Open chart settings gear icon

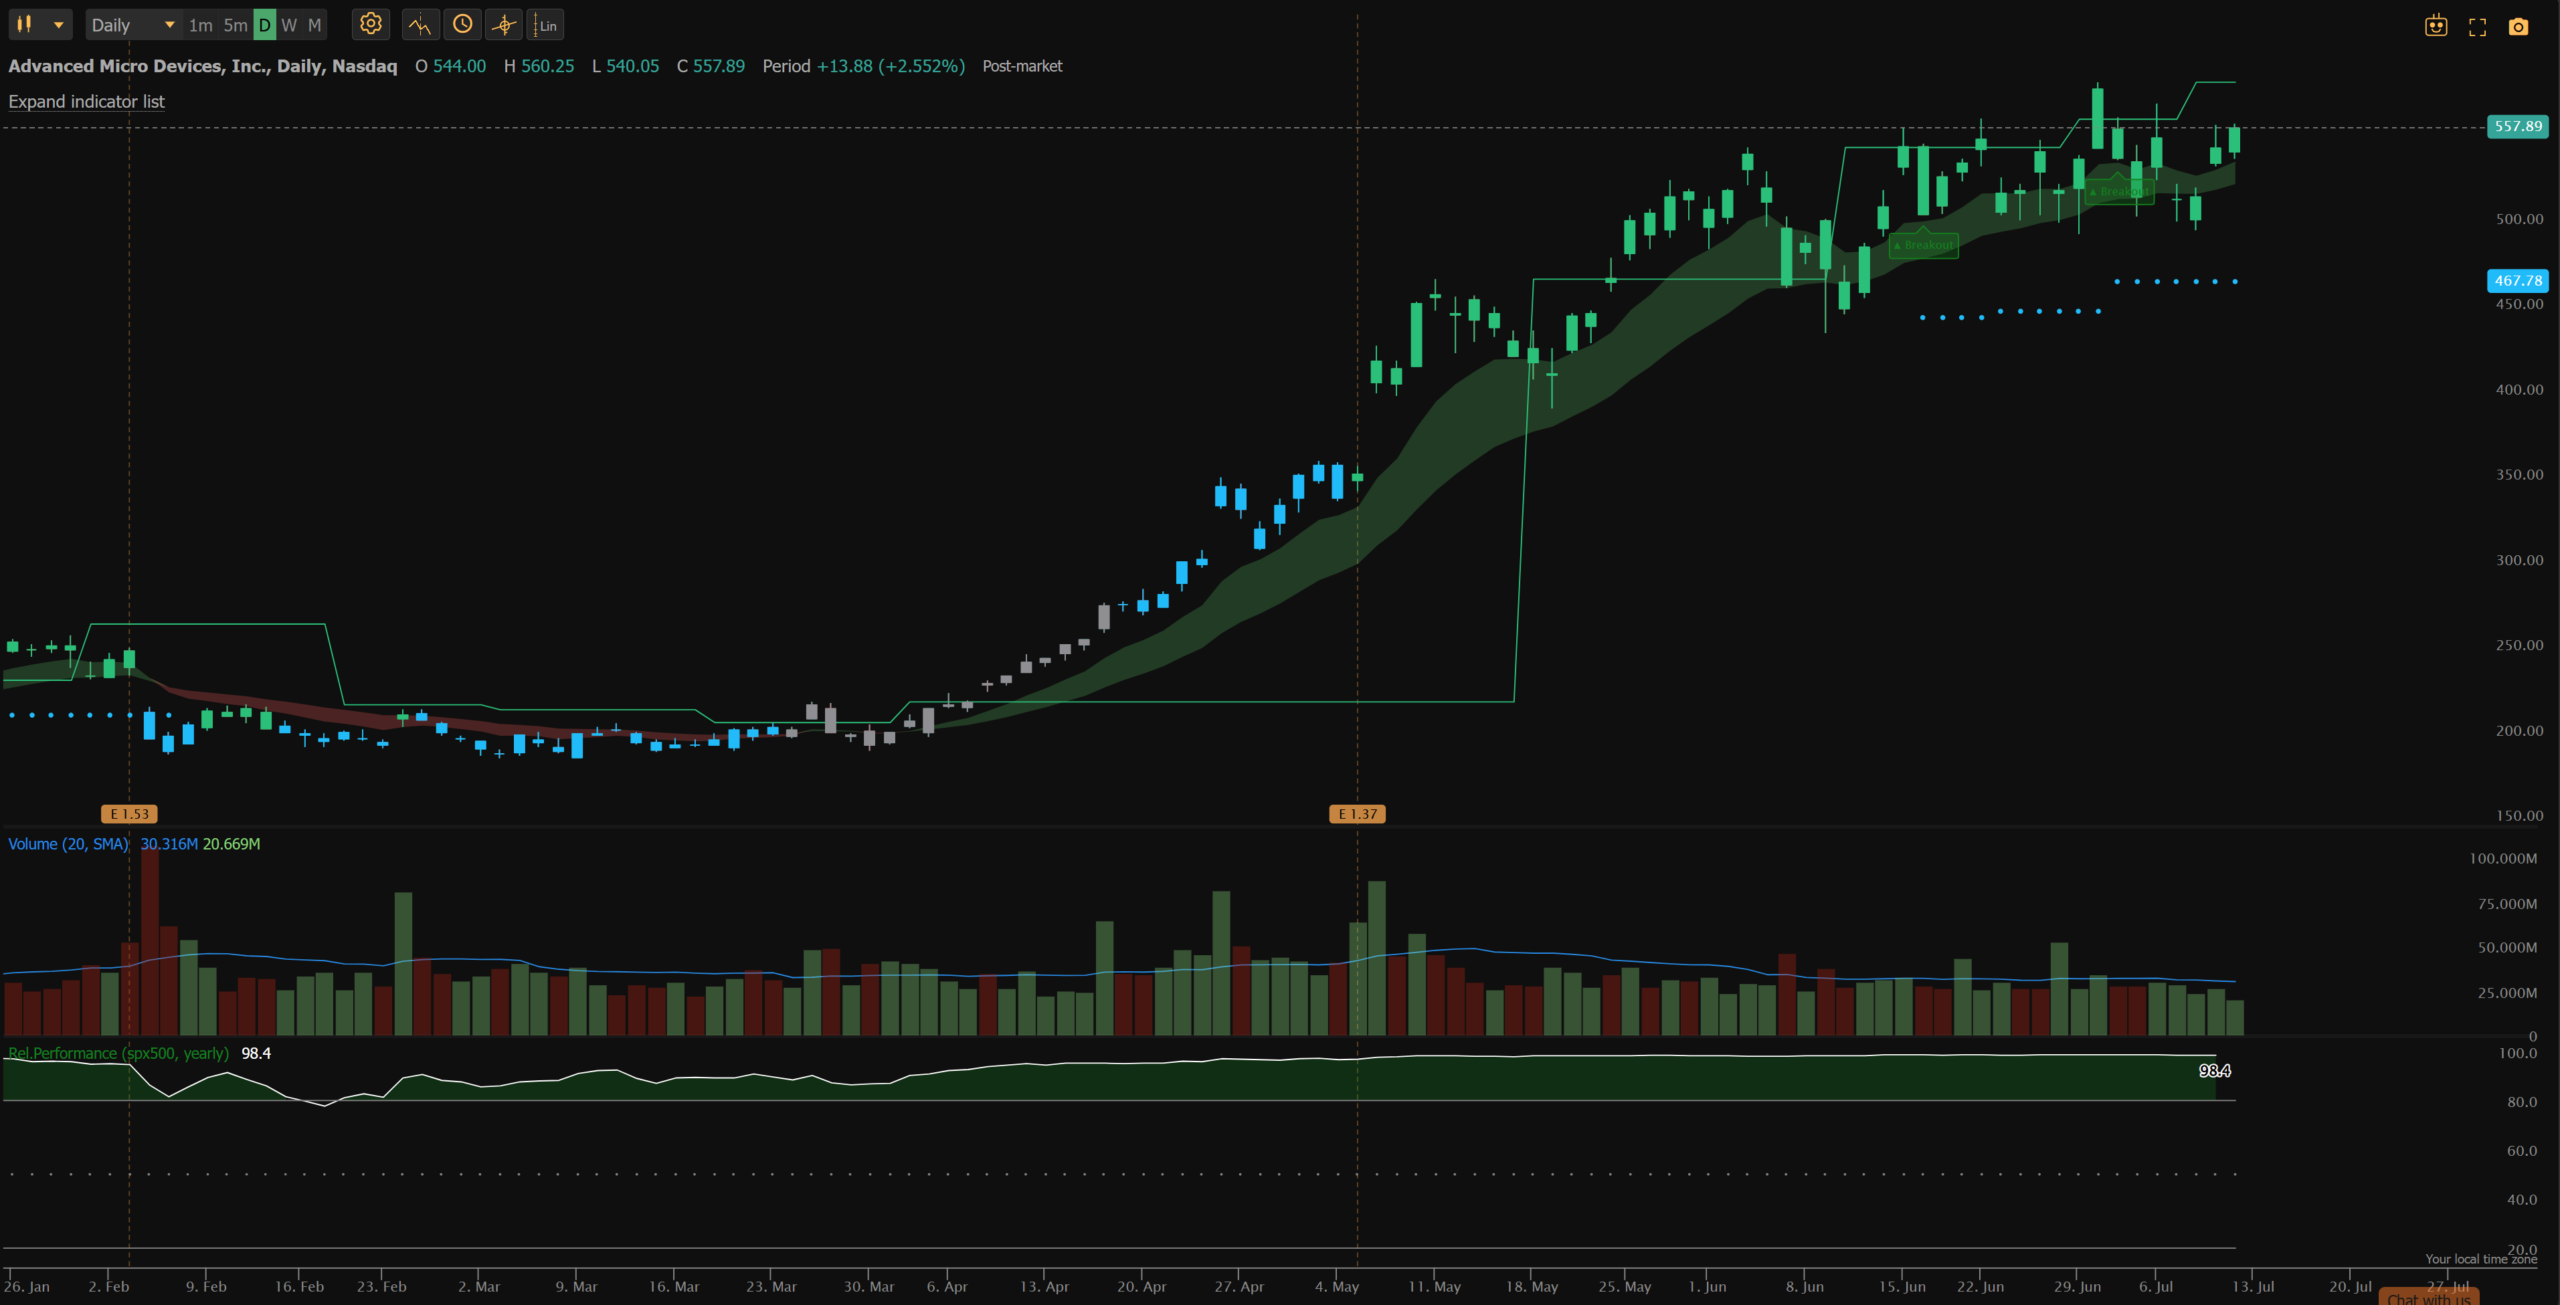tap(371, 24)
